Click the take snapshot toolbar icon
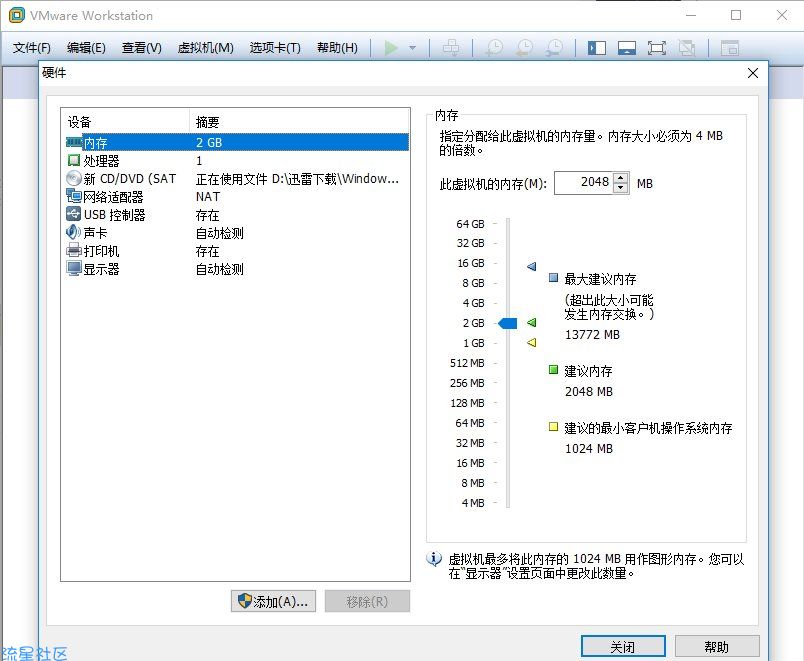 point(495,48)
